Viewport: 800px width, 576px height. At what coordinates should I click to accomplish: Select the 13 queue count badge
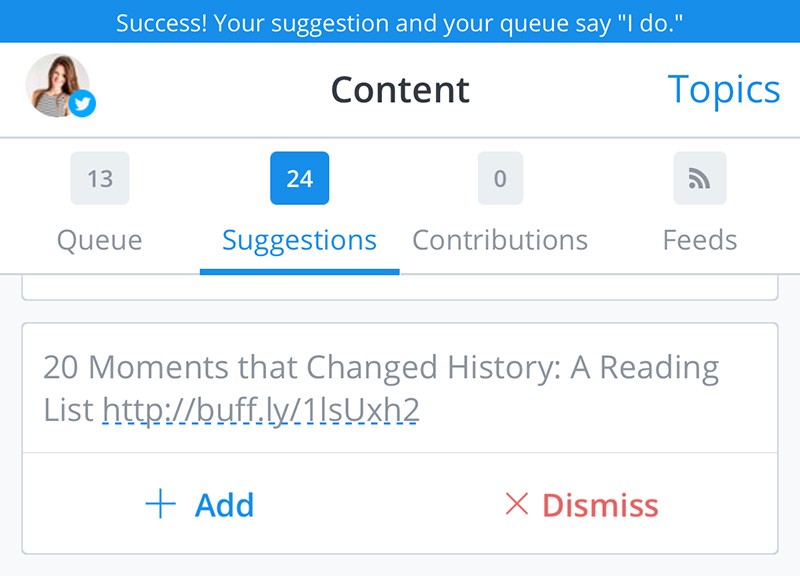click(x=100, y=178)
